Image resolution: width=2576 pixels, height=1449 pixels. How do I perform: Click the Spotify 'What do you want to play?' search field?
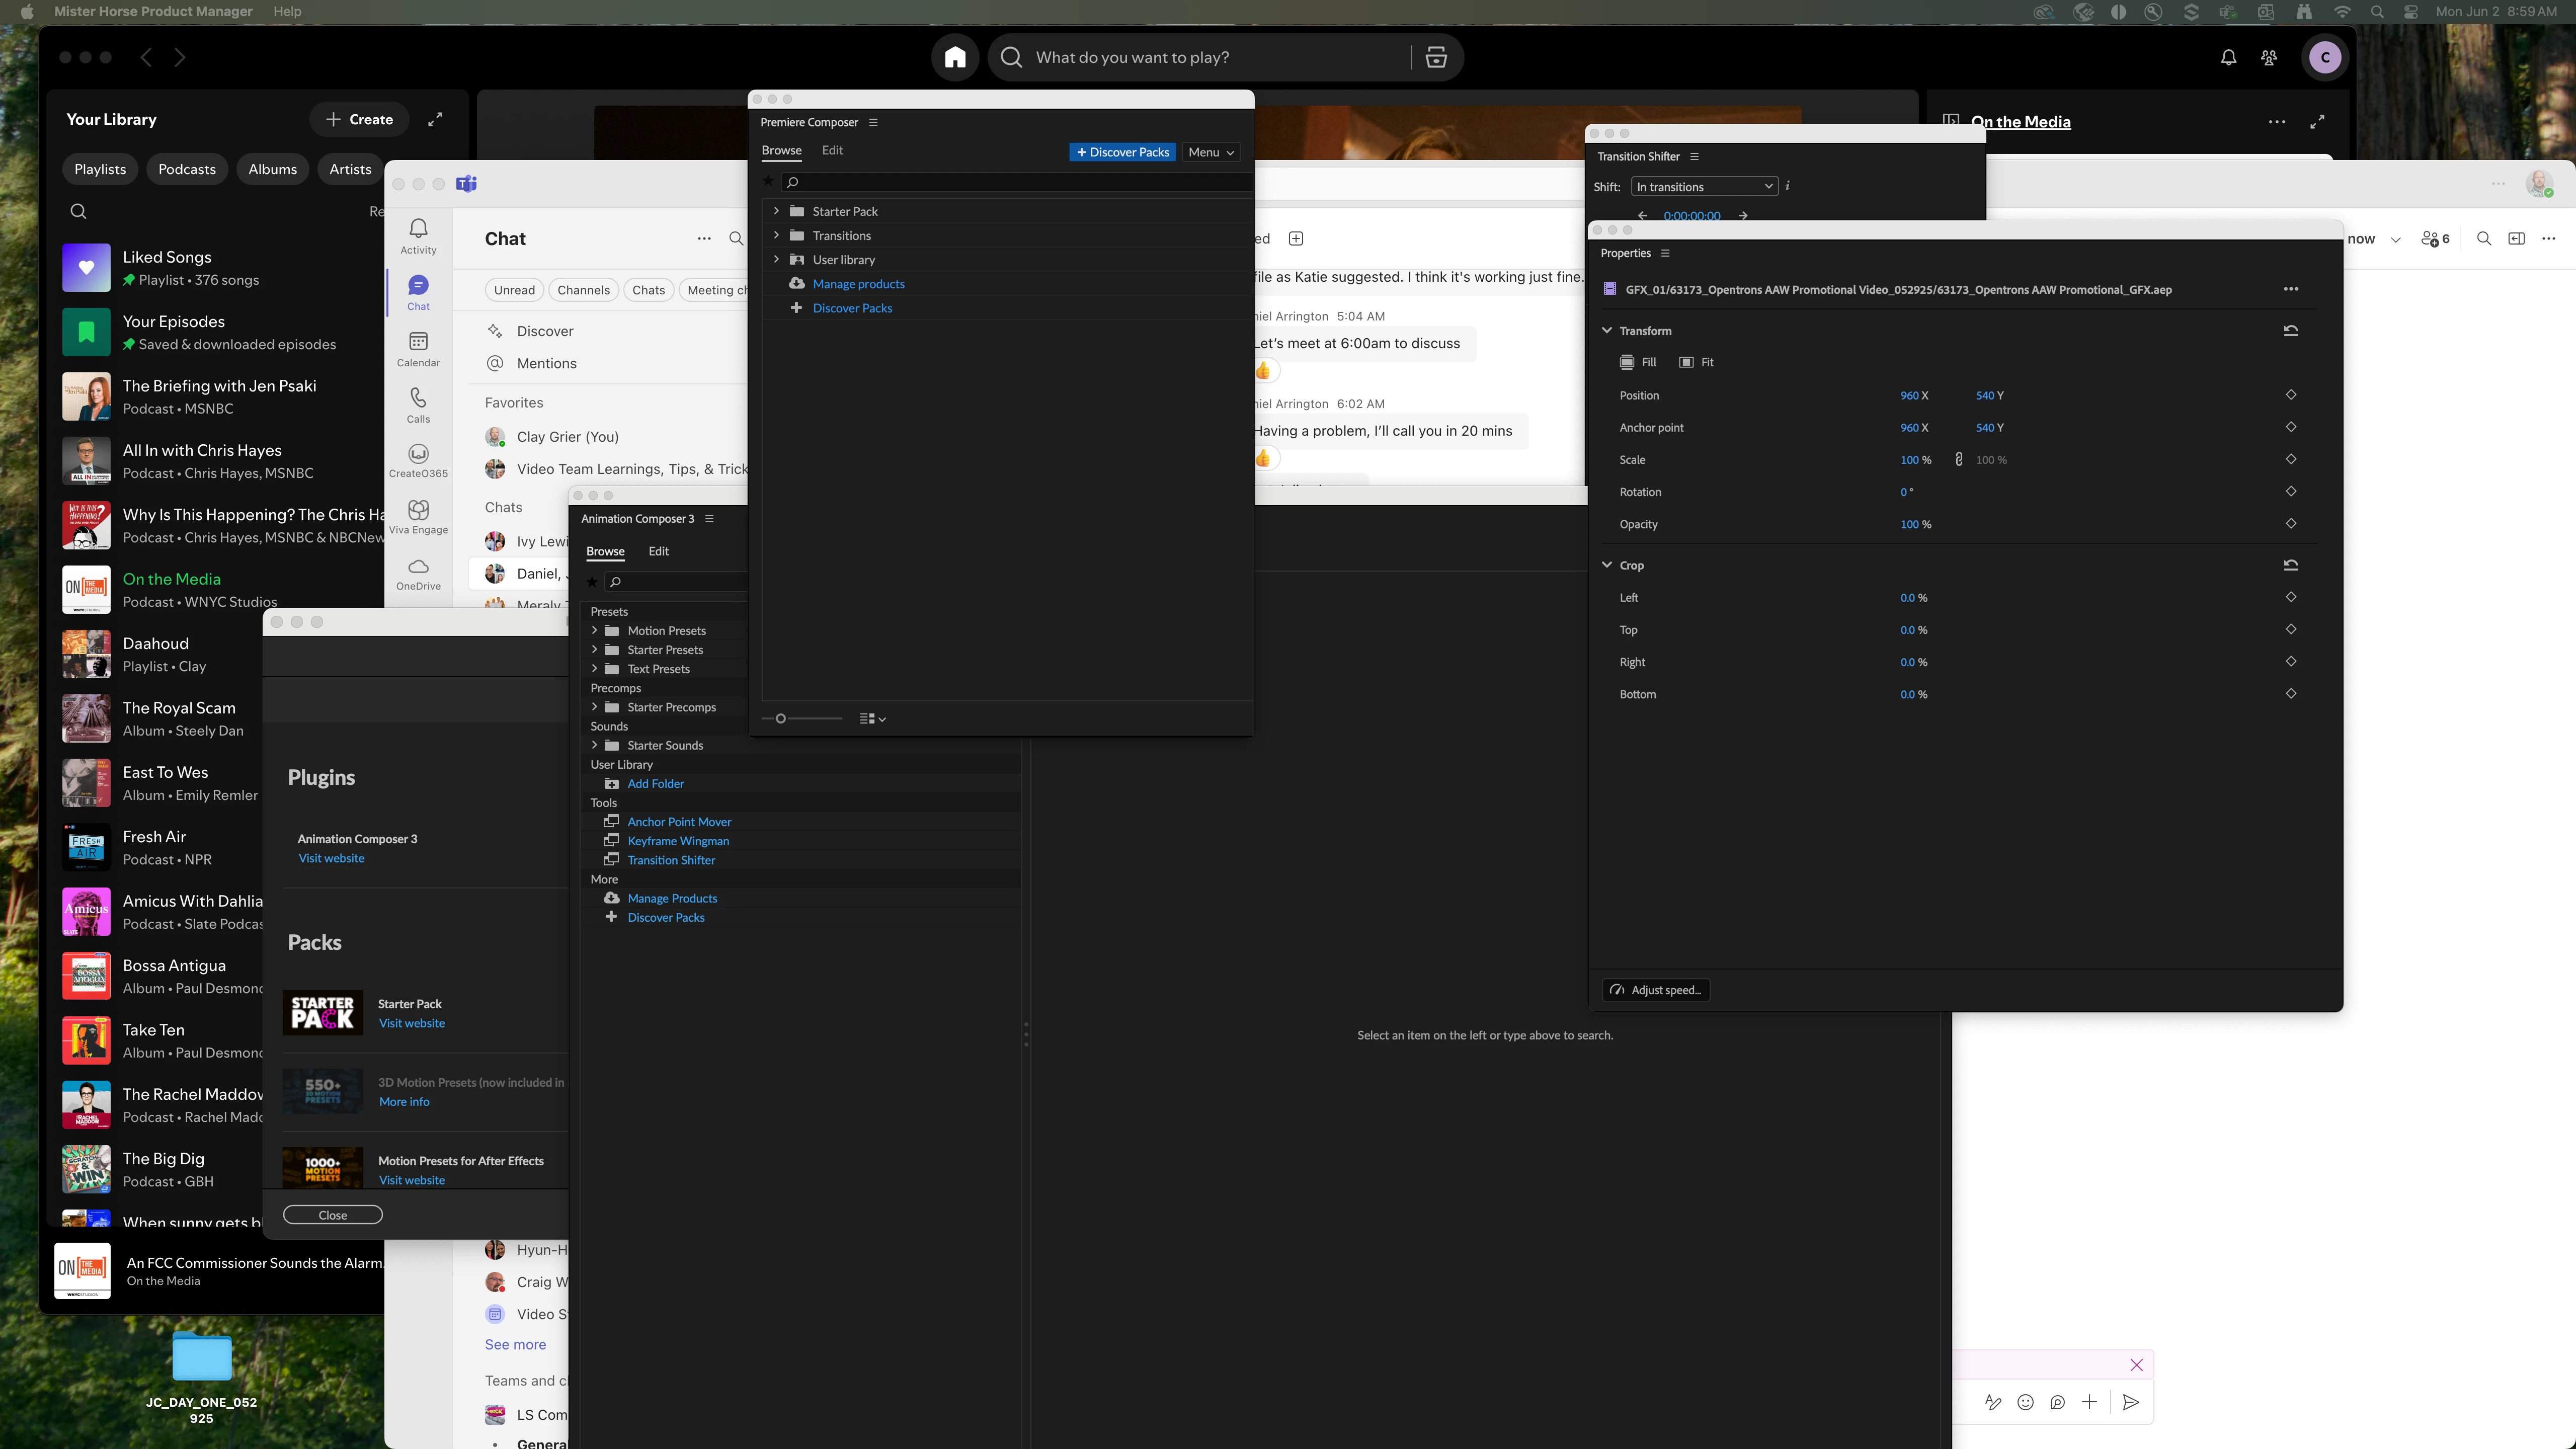pos(1200,58)
